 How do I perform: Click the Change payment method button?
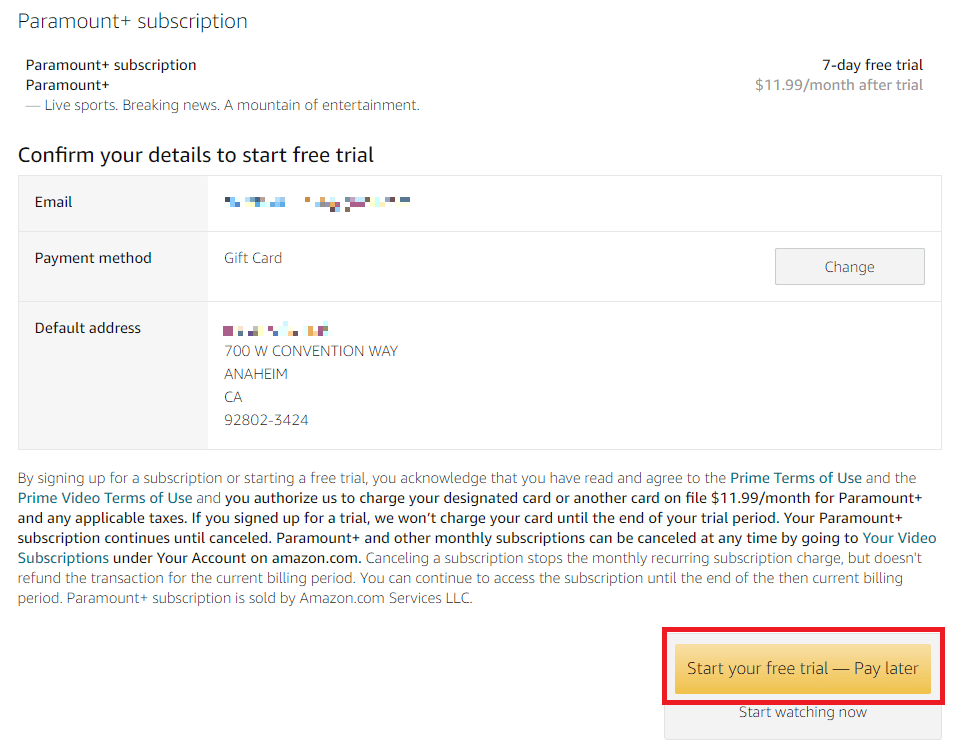(x=849, y=266)
